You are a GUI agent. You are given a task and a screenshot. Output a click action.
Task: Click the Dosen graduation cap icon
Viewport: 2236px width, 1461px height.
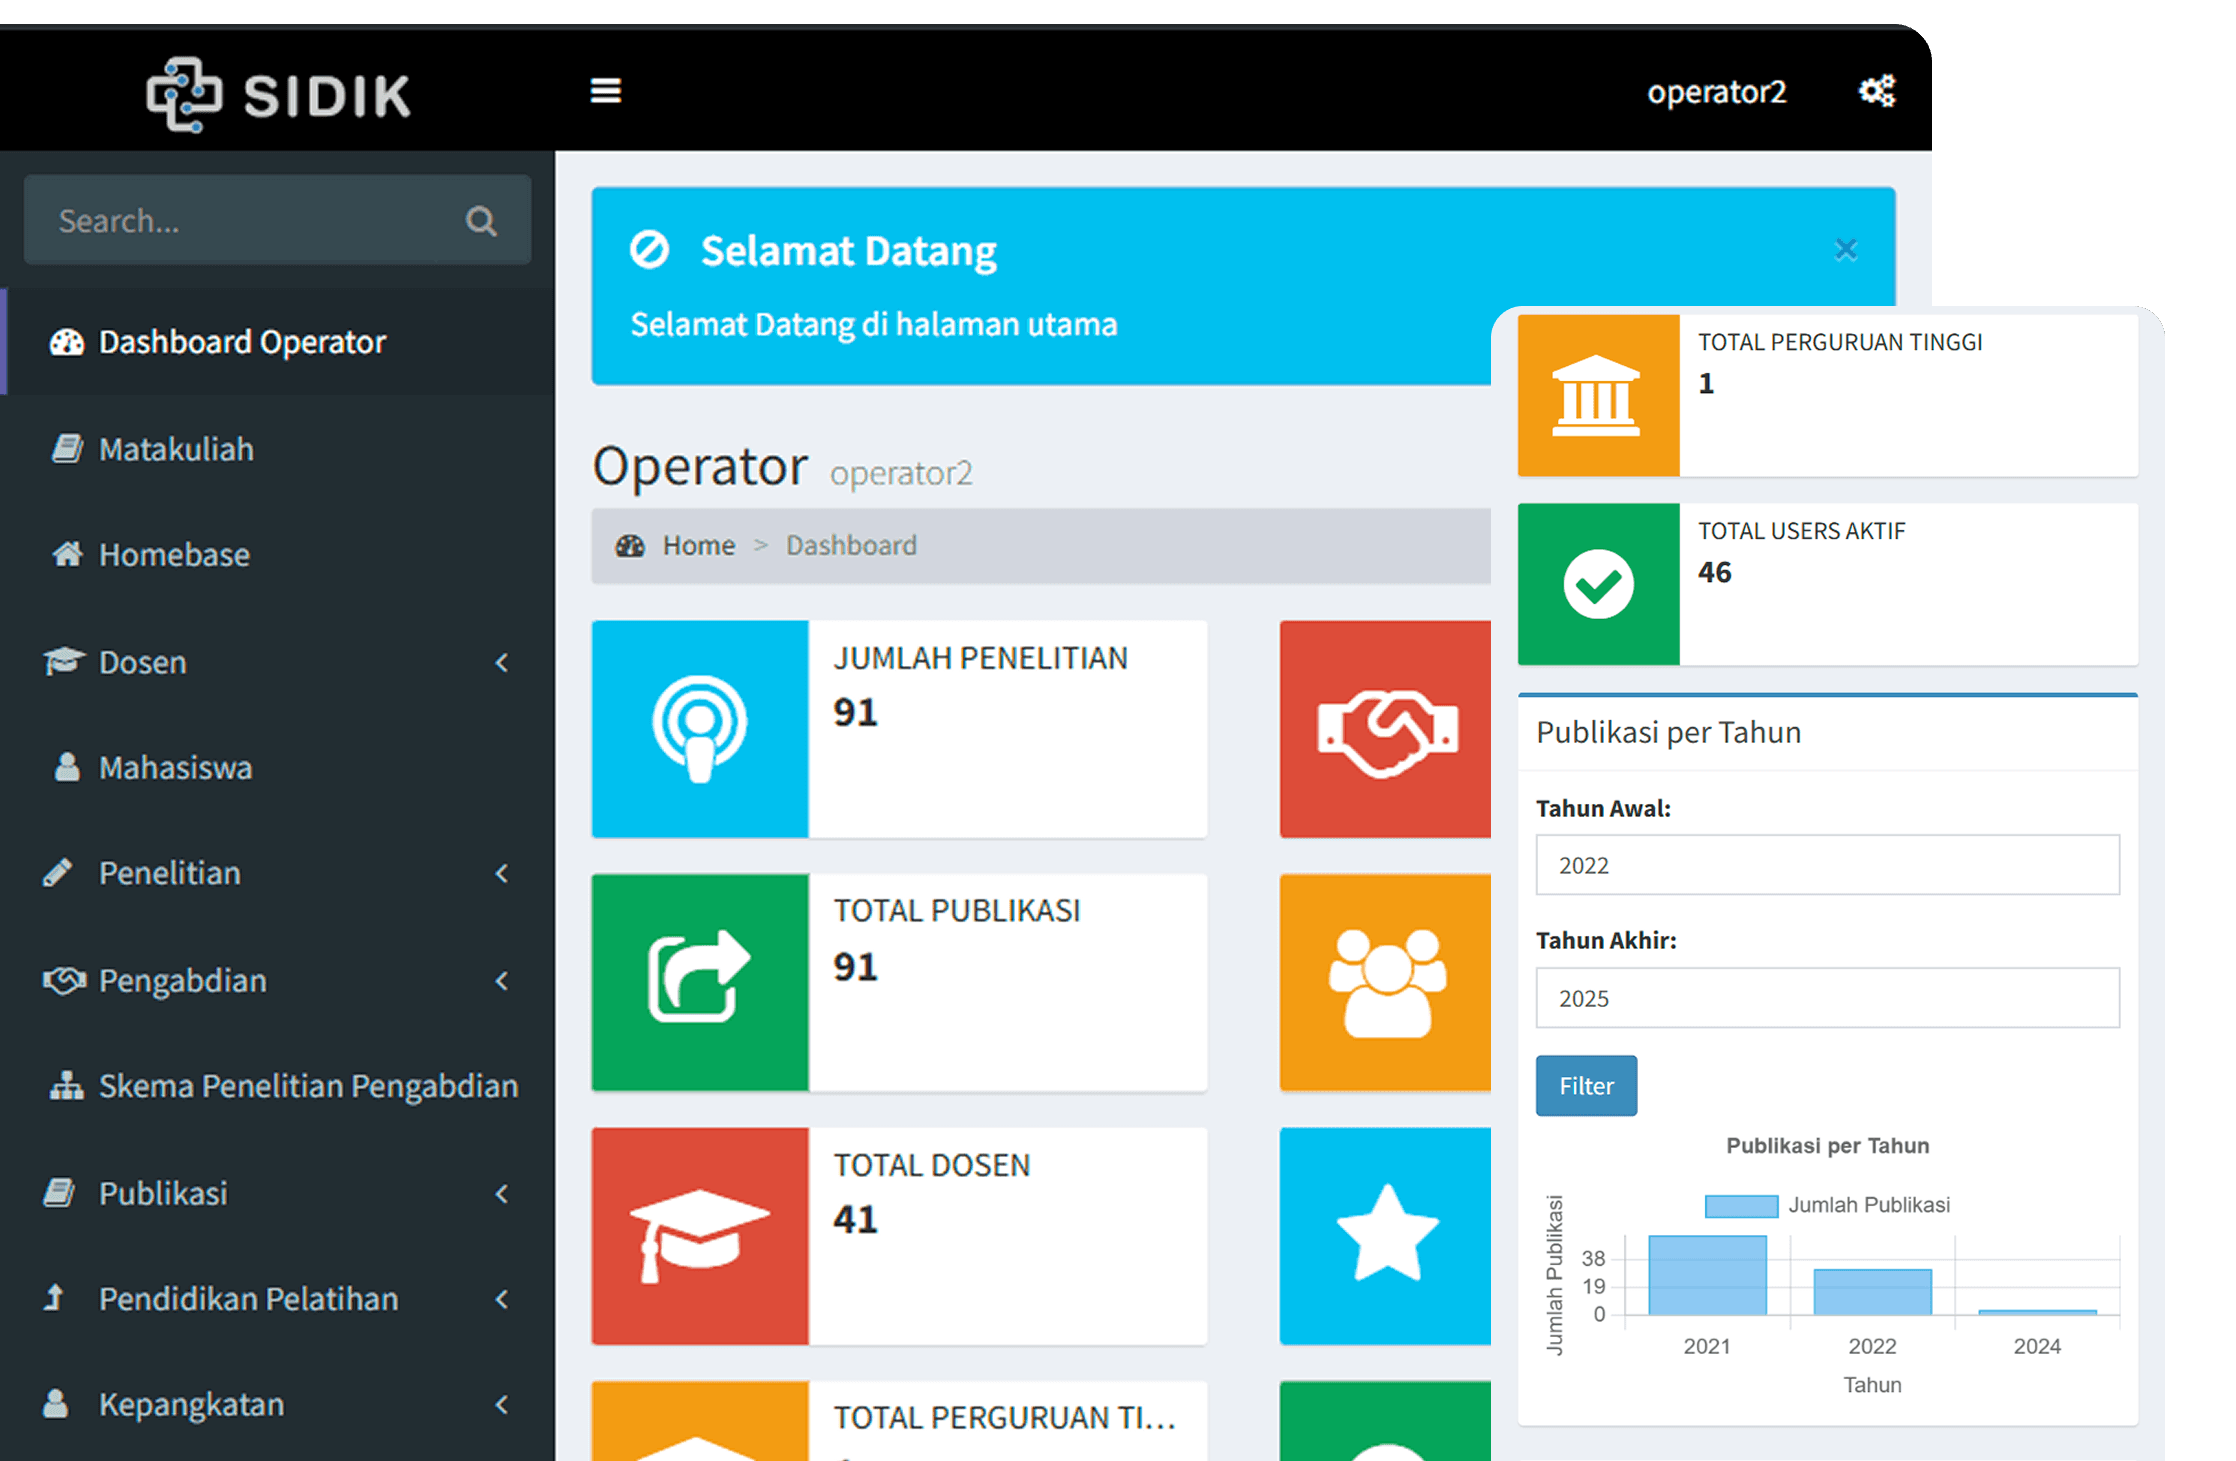[65, 661]
